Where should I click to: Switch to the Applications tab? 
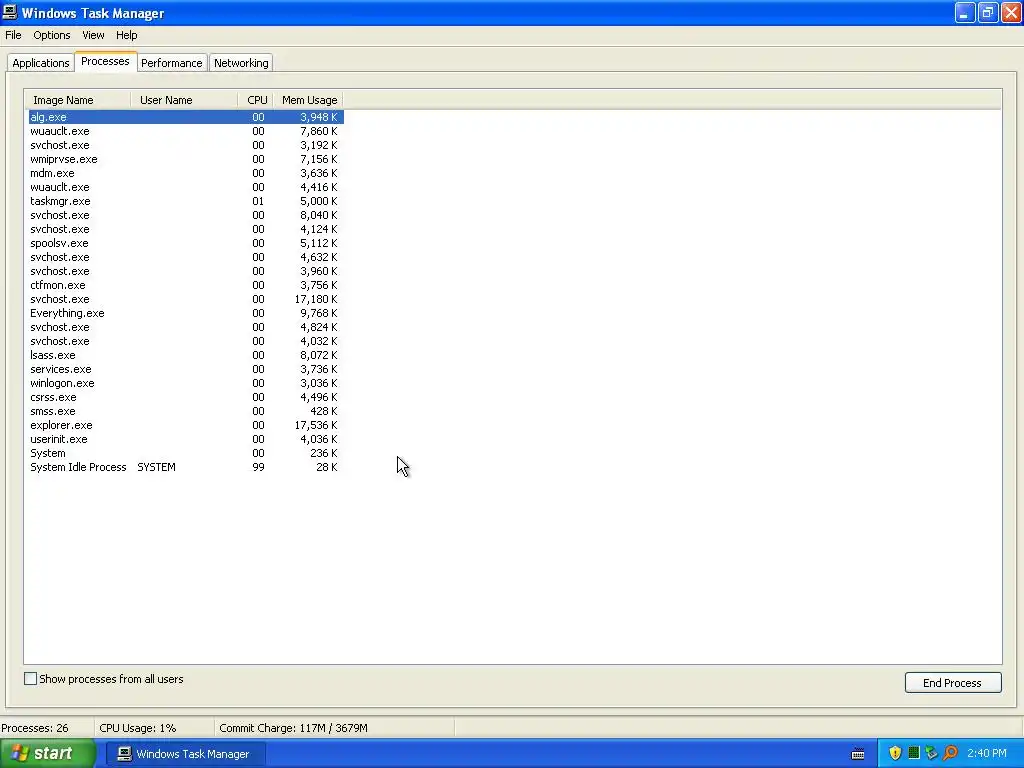click(40, 63)
